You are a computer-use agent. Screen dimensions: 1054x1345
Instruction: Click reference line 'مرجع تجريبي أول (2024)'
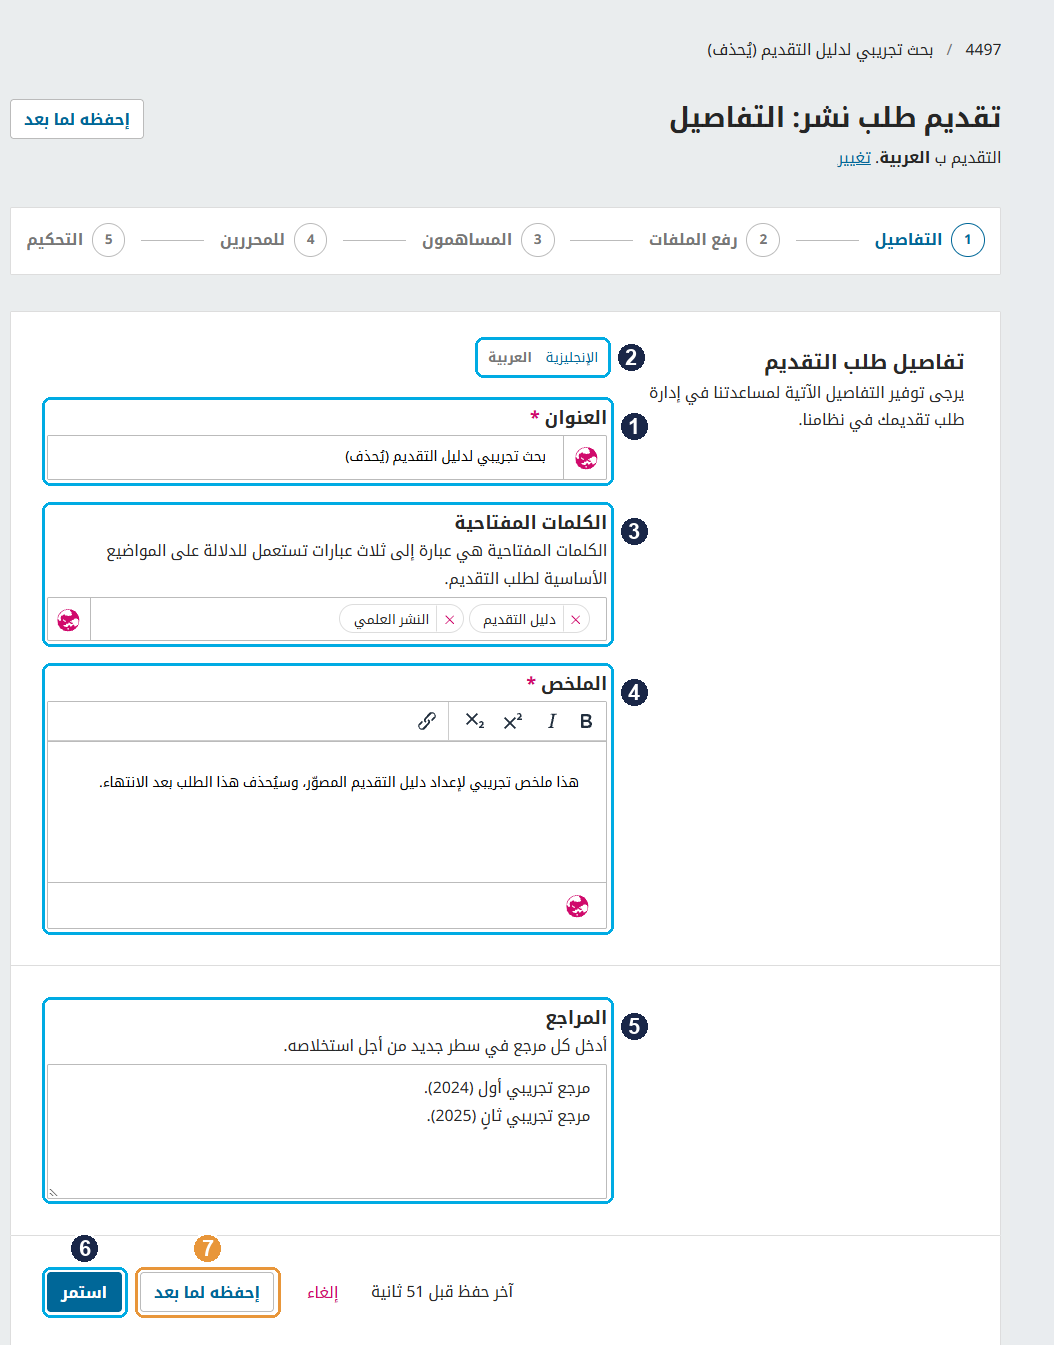[x=507, y=1088]
